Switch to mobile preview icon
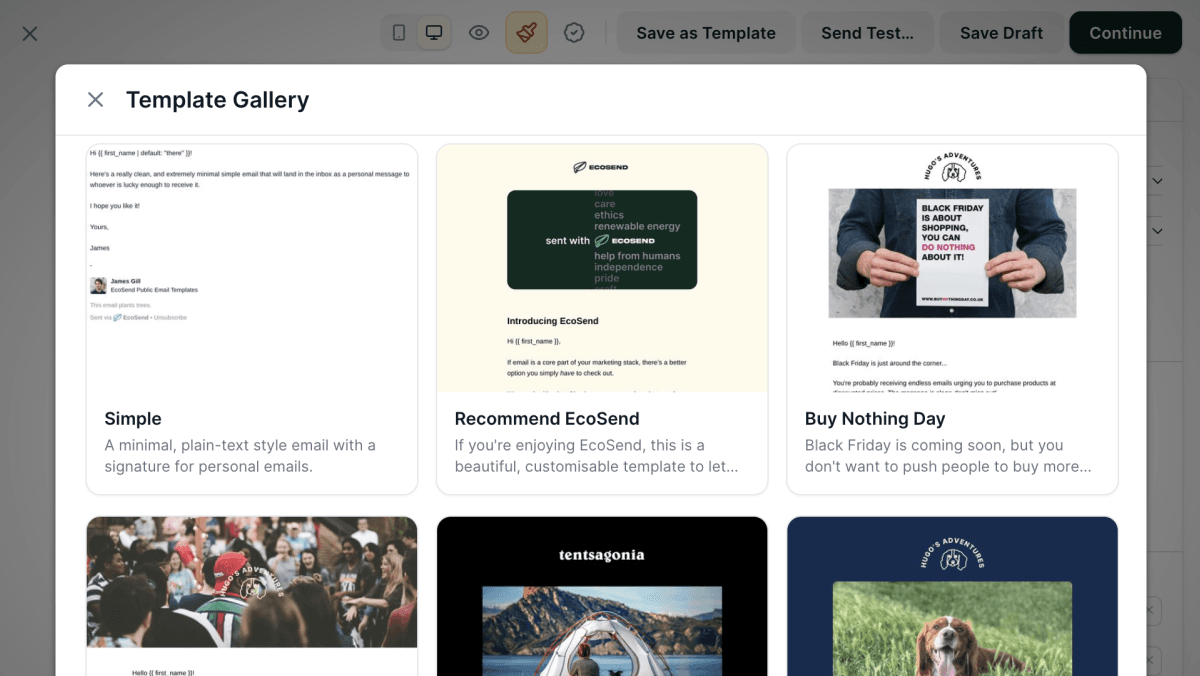The image size is (1200, 676). coord(399,33)
